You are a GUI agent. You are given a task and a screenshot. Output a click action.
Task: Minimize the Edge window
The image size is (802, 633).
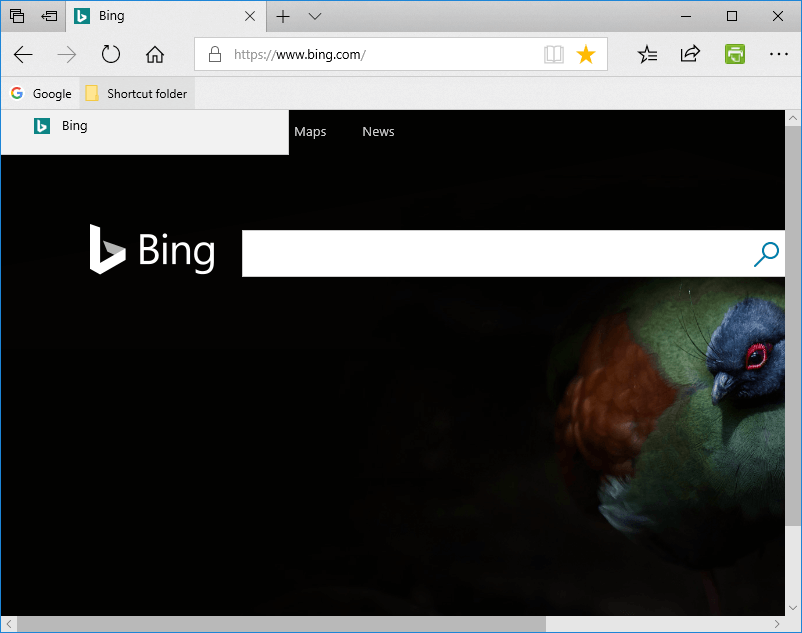point(686,16)
